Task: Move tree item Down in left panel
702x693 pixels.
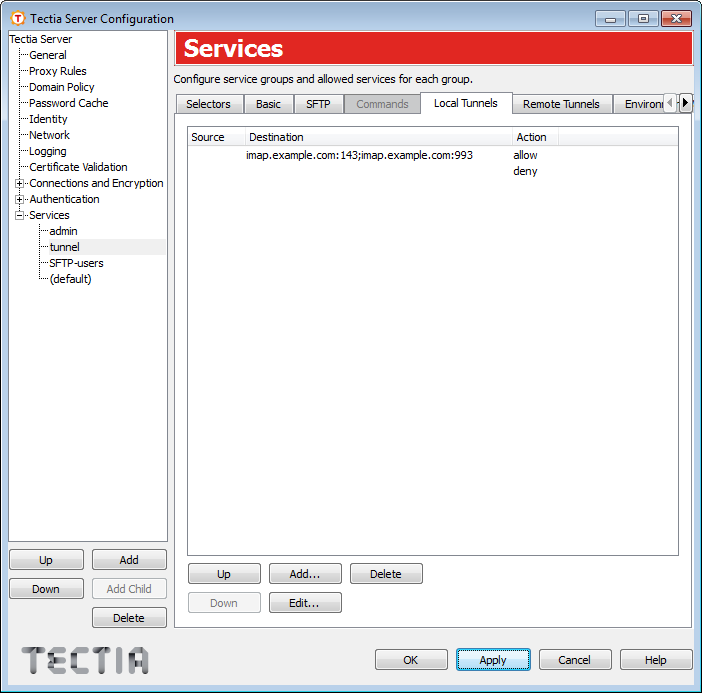Action: click(x=46, y=589)
